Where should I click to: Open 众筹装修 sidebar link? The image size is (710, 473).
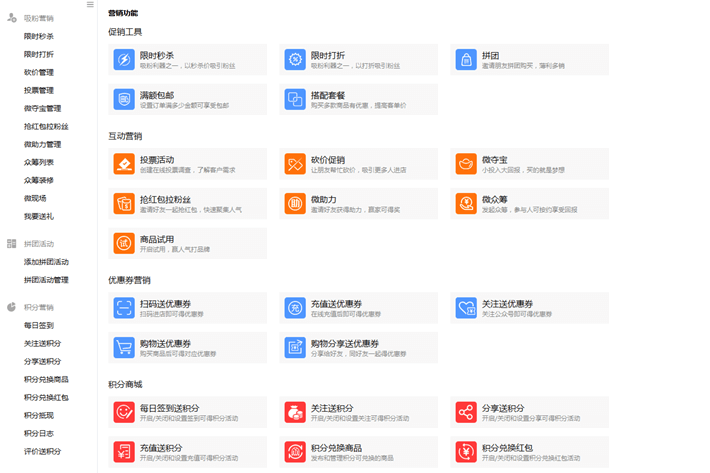pyautogui.click(x=38, y=180)
